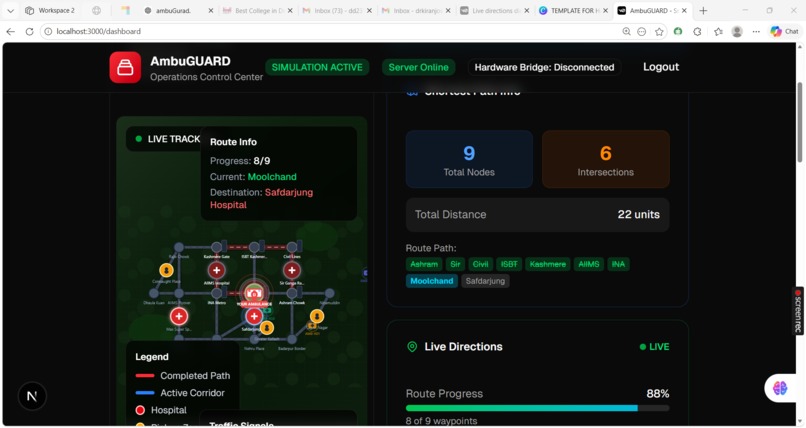806x428 pixels.
Task: Go back with browser back arrow
Action: (x=10, y=31)
